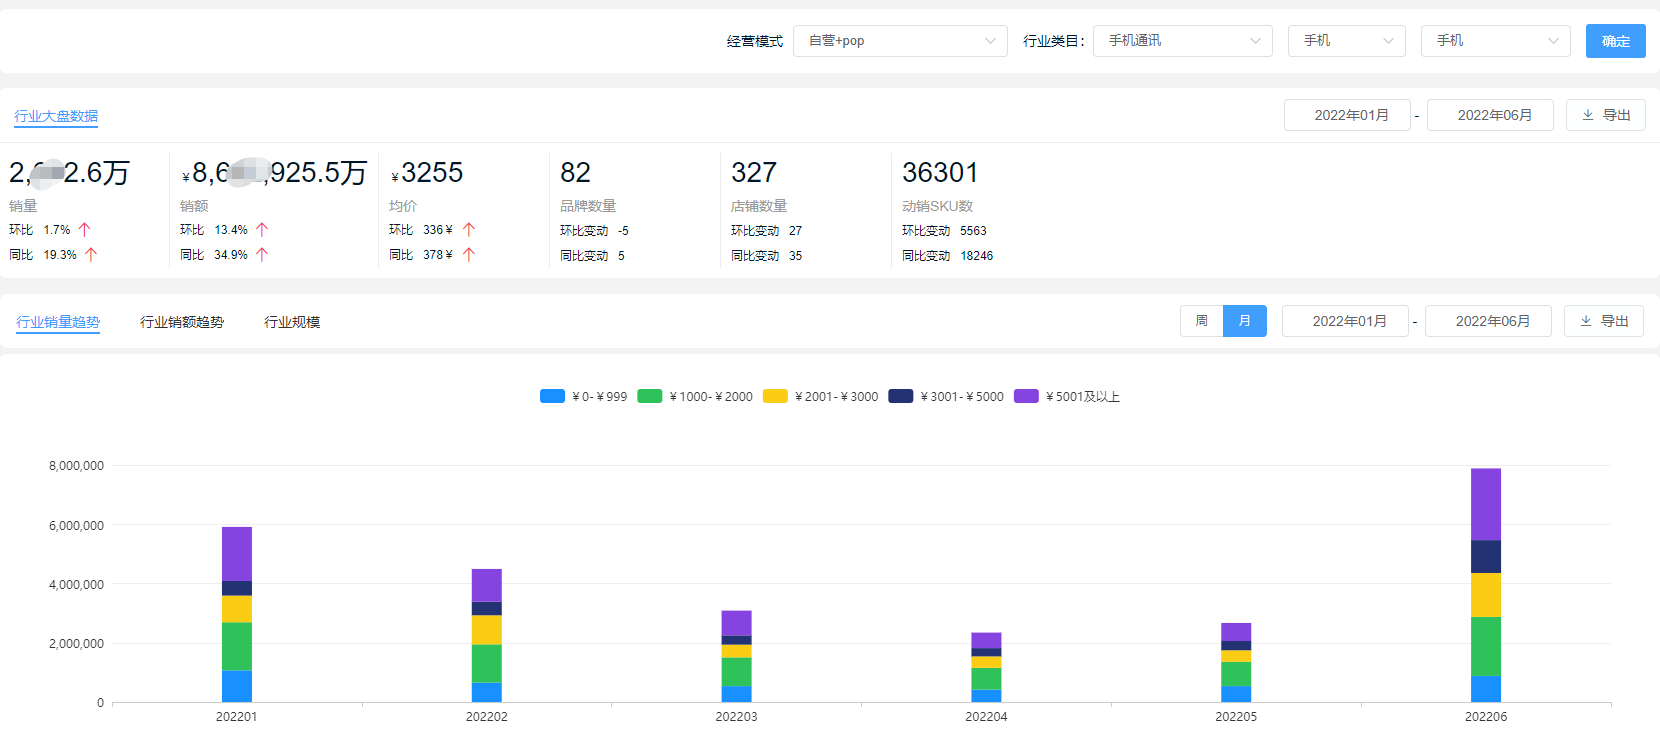Image resolution: width=1660 pixels, height=743 pixels.
Task: Toggle the ¥0-¥999 blue legend item
Action: 584,397
